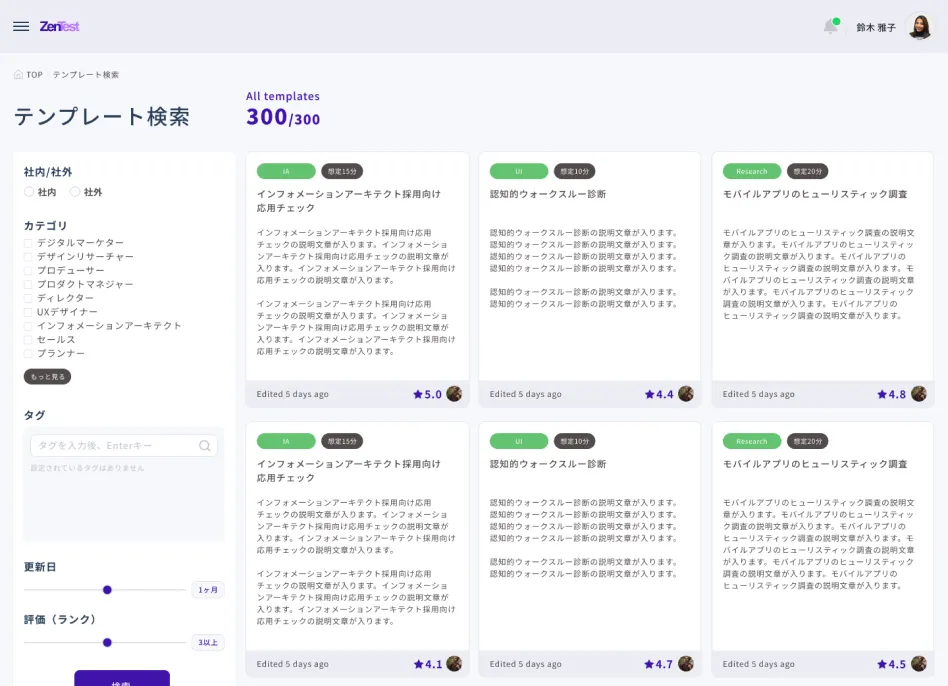Expand categories with もっと見る
This screenshot has width=948, height=686.
tap(47, 377)
